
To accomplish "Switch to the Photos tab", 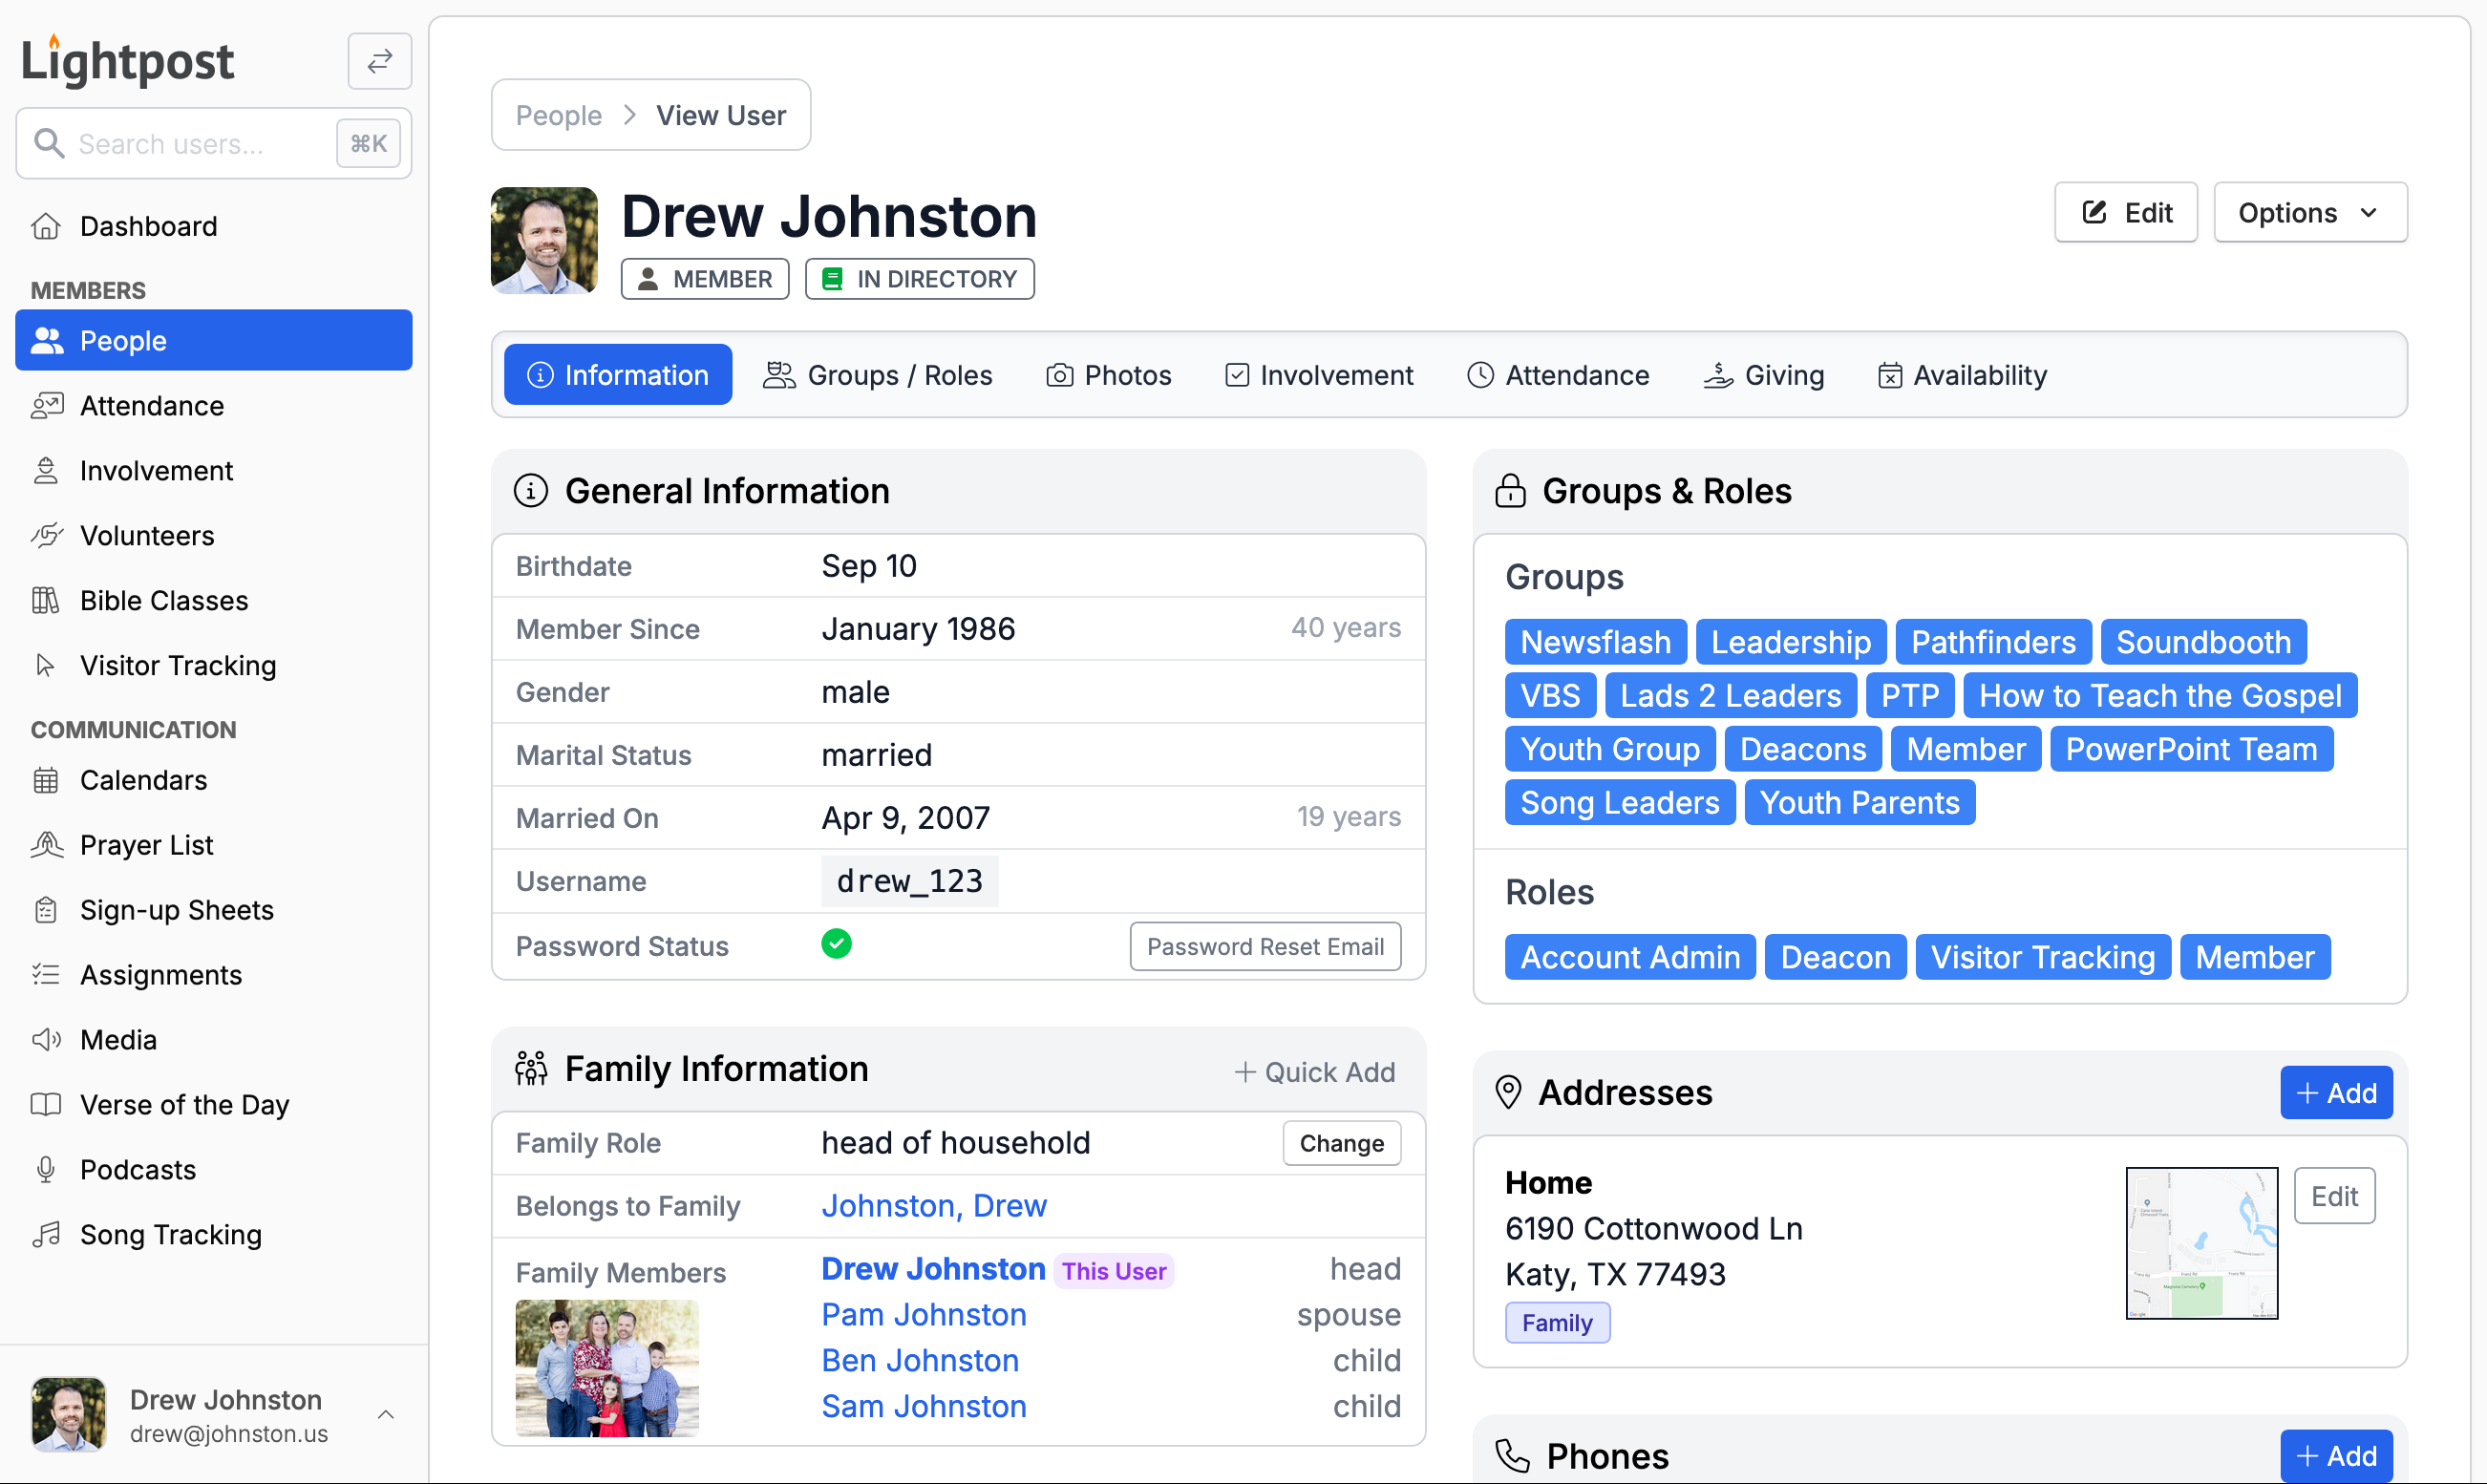I will click(x=1108, y=374).
